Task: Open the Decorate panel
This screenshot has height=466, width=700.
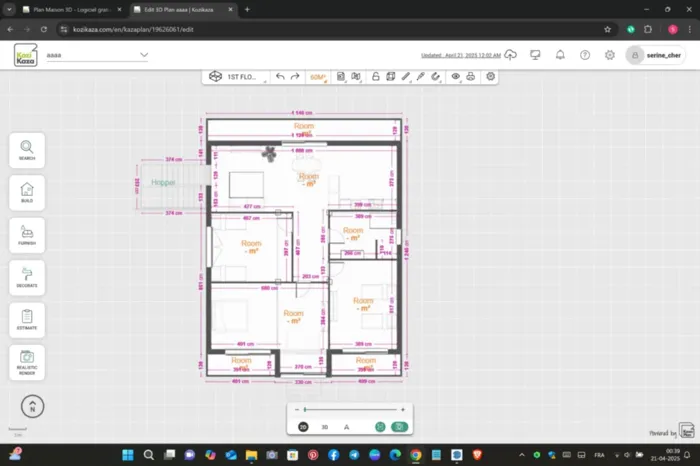Action: pos(26,276)
